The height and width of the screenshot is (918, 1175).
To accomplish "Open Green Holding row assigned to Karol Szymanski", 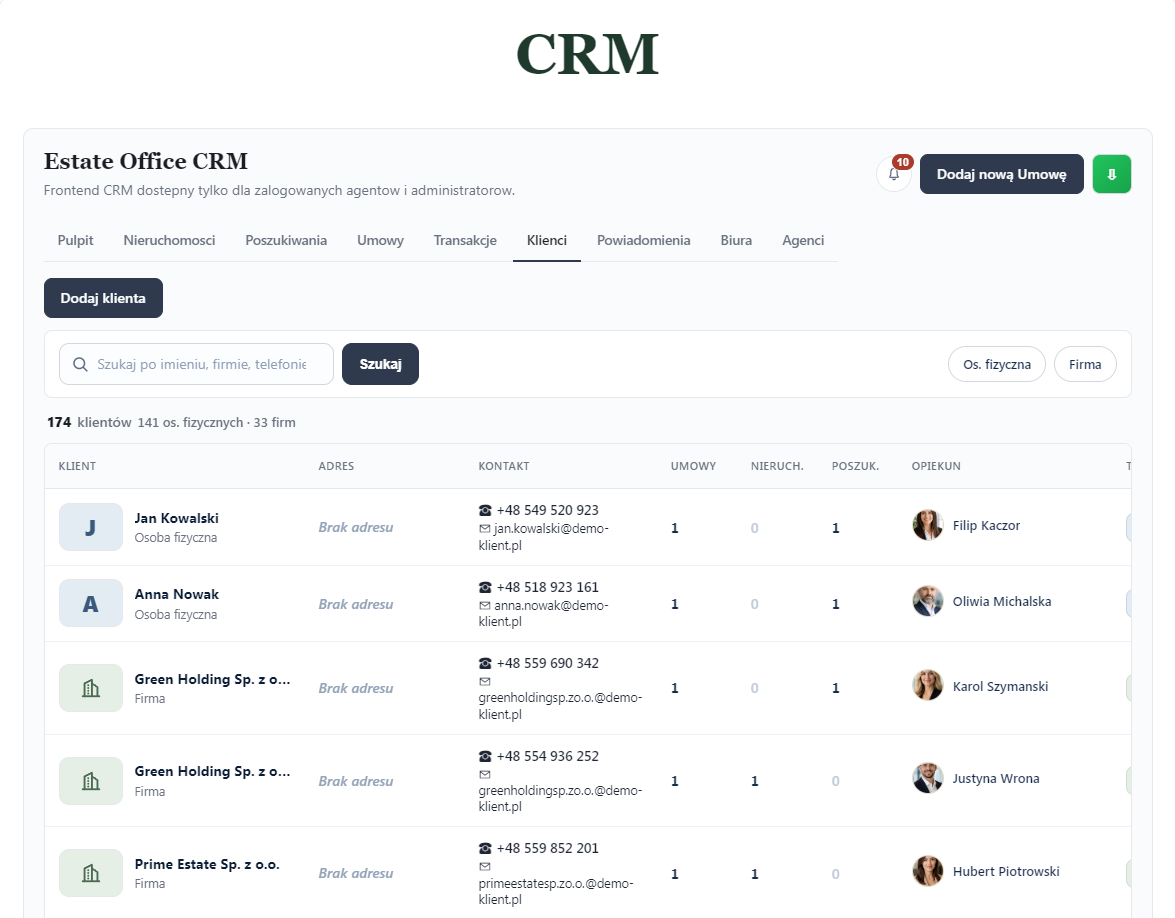I will tap(588, 688).
